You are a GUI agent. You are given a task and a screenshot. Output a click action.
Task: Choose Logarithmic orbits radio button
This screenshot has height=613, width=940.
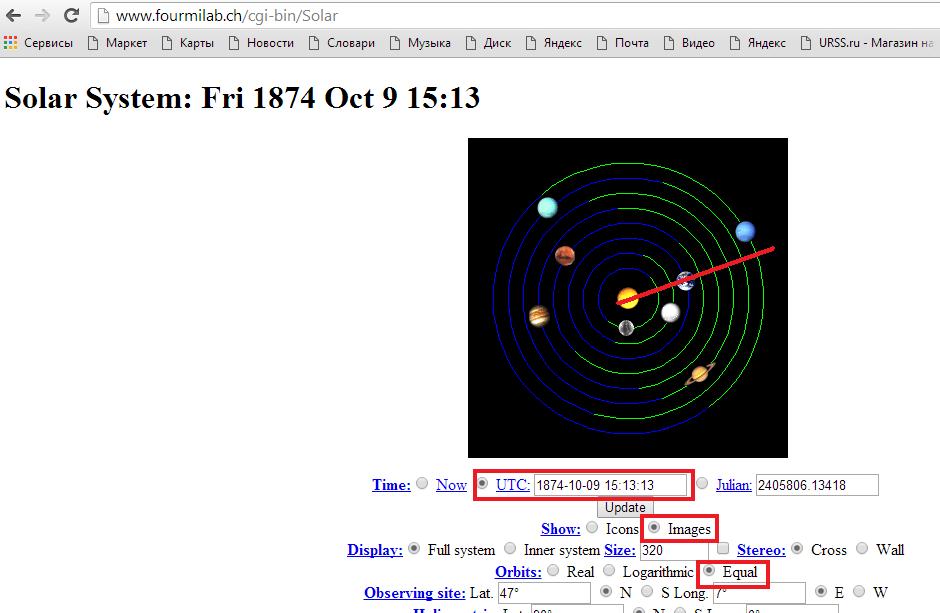pos(608,571)
